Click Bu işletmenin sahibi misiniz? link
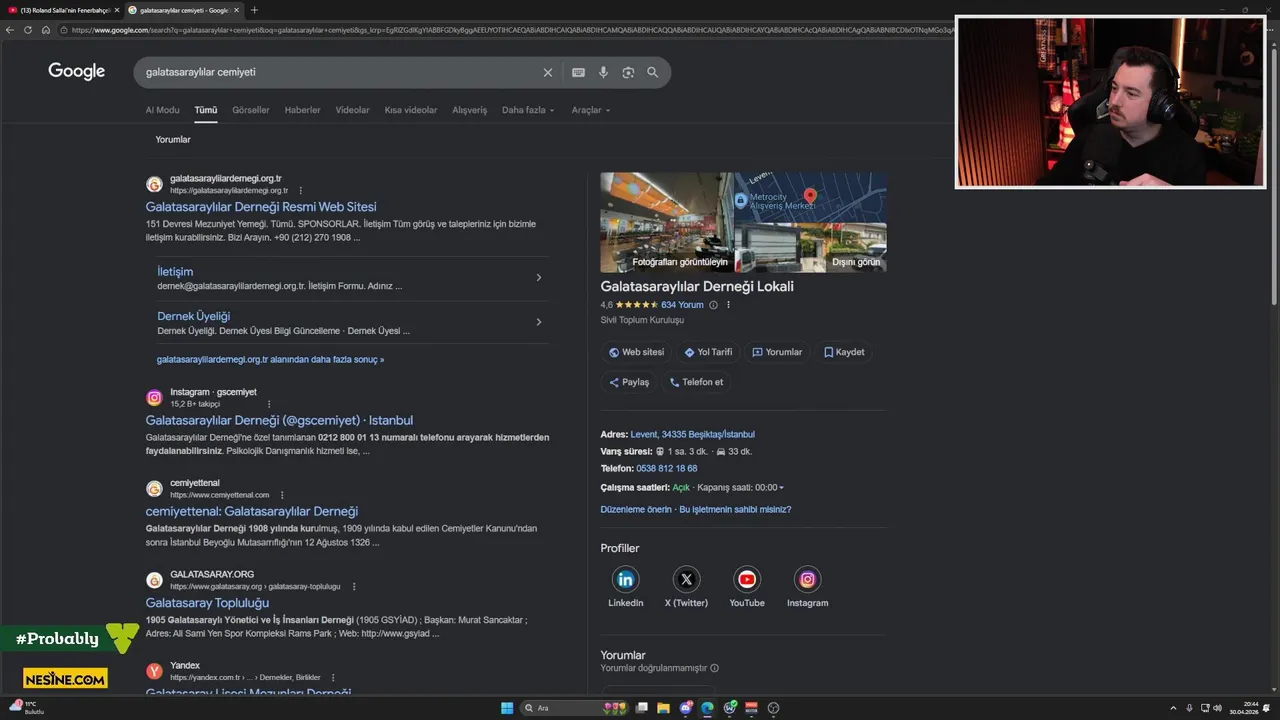 click(735, 509)
